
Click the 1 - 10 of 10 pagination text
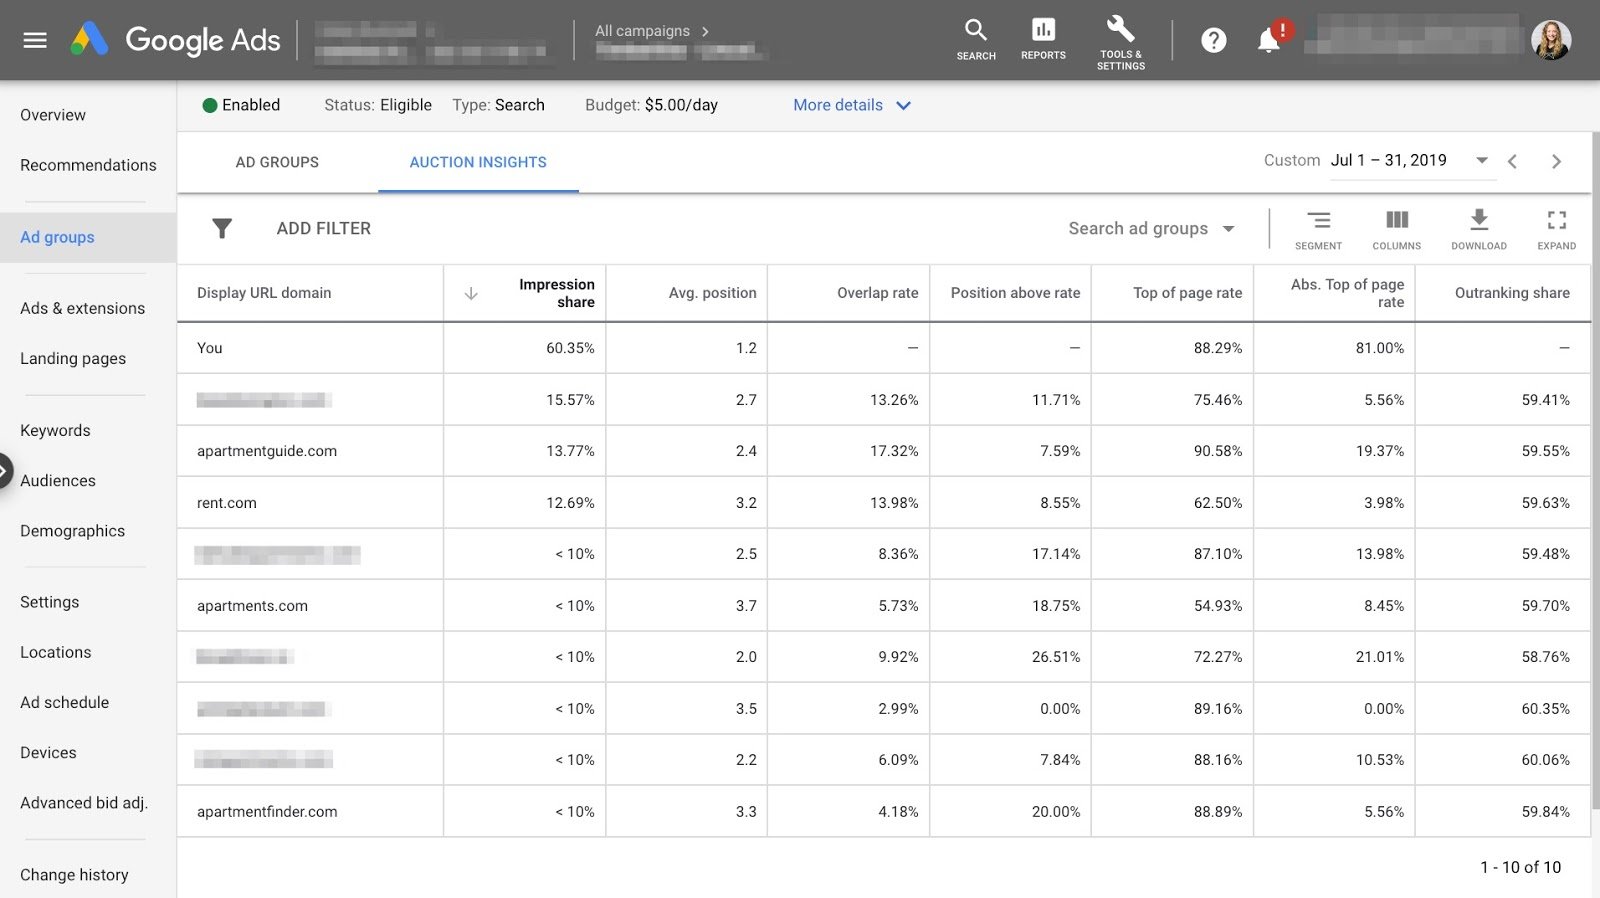pos(1520,867)
